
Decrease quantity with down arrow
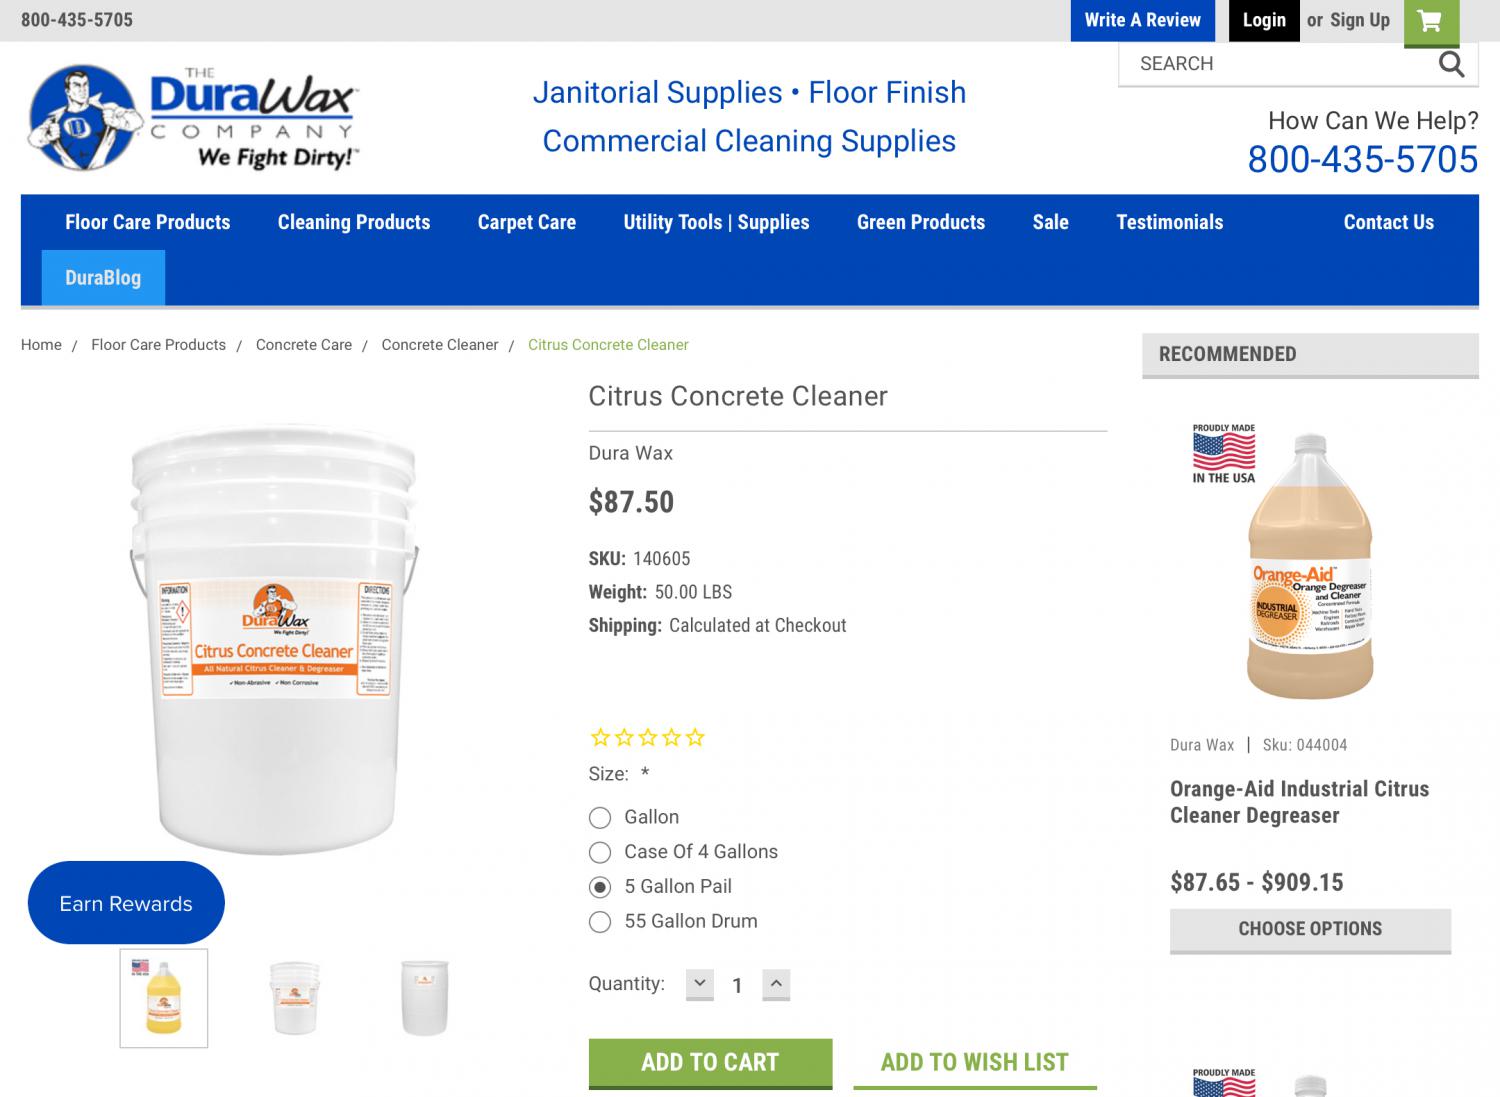(x=700, y=984)
